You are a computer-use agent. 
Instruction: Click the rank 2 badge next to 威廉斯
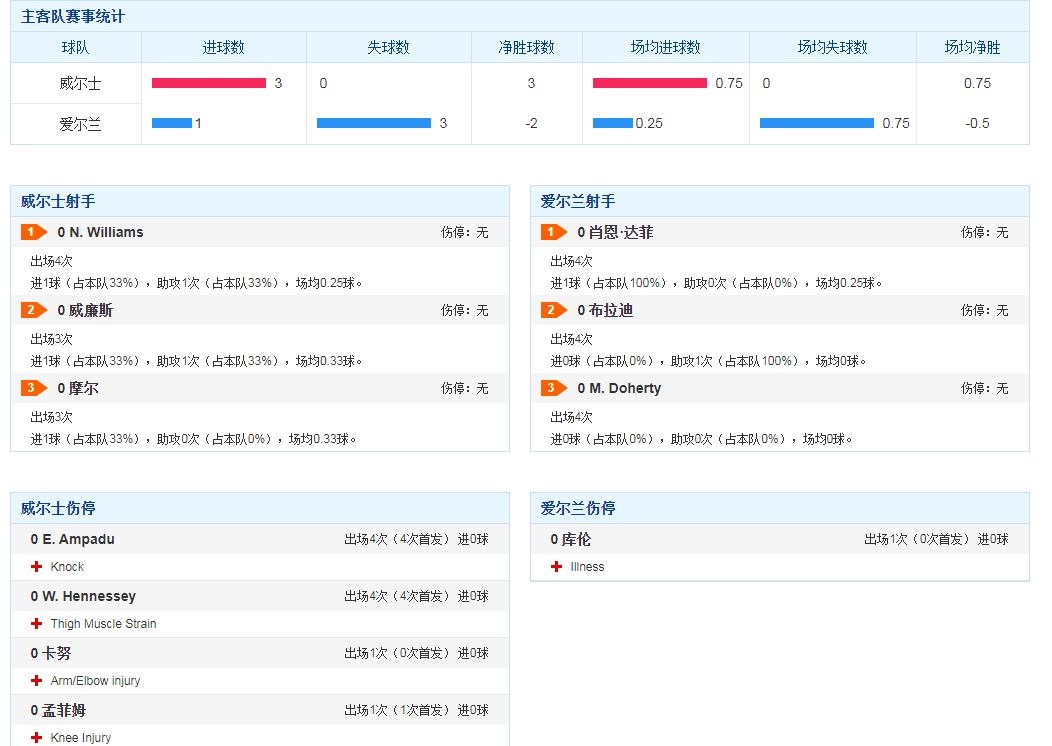(x=34, y=310)
